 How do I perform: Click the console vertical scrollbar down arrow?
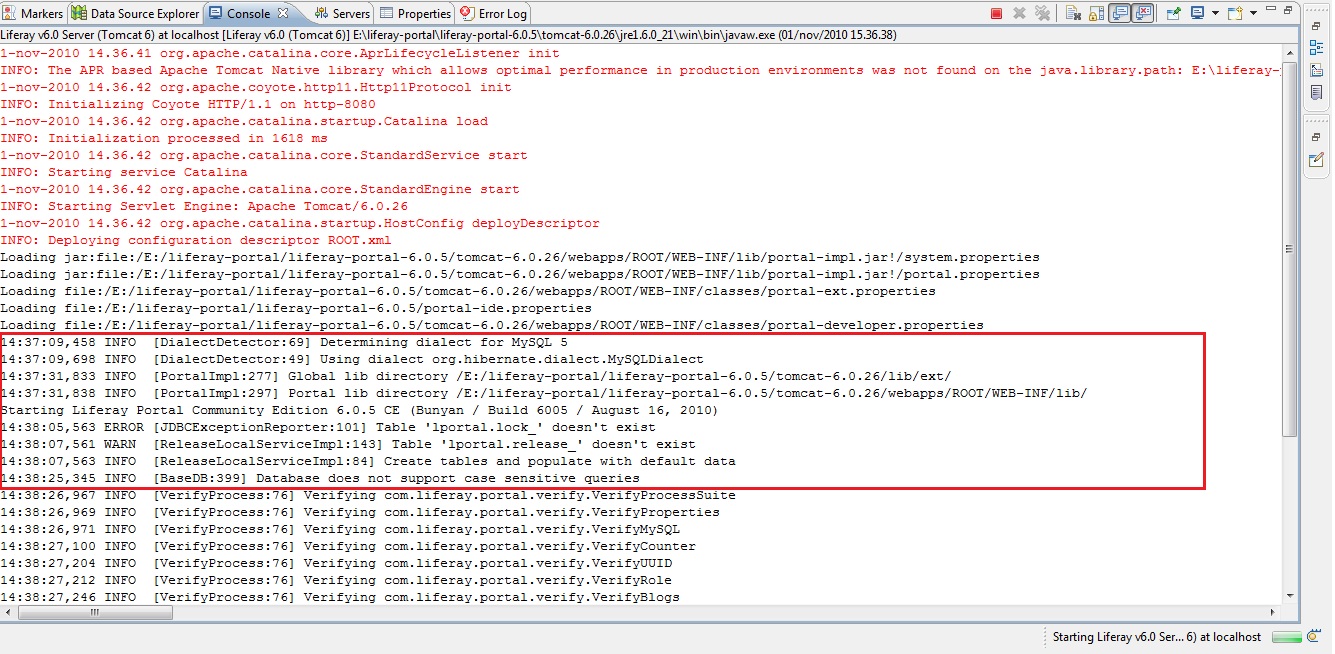point(1290,595)
